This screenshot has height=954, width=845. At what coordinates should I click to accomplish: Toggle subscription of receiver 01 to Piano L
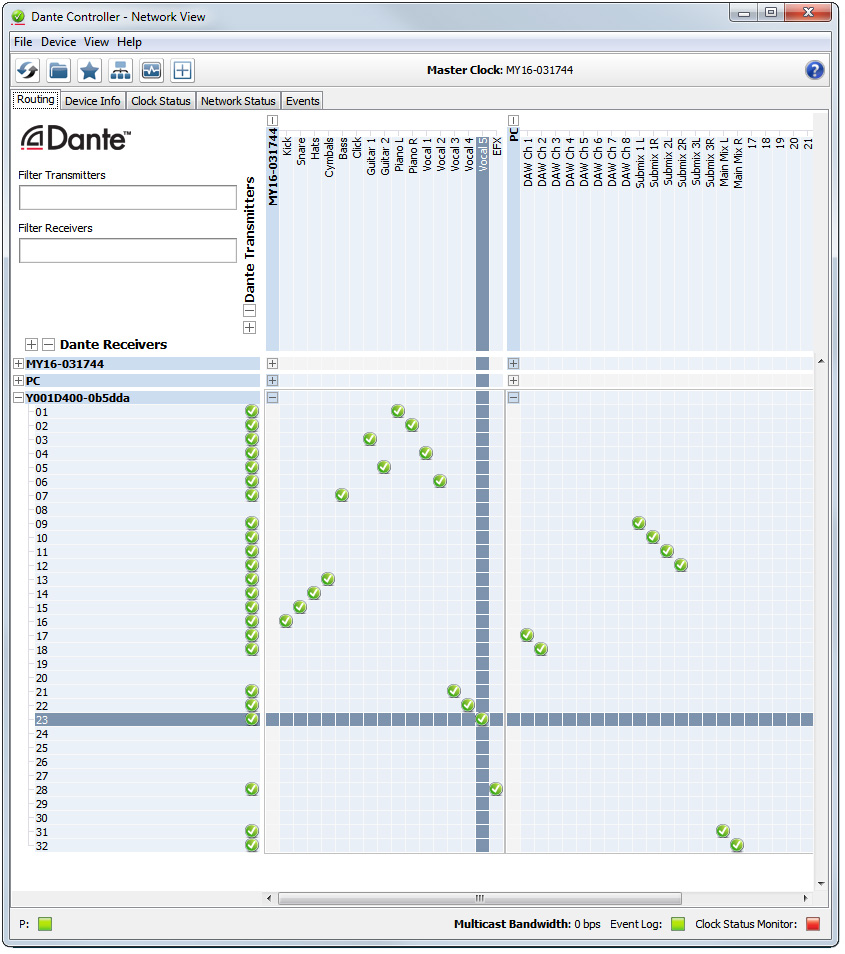point(398,412)
